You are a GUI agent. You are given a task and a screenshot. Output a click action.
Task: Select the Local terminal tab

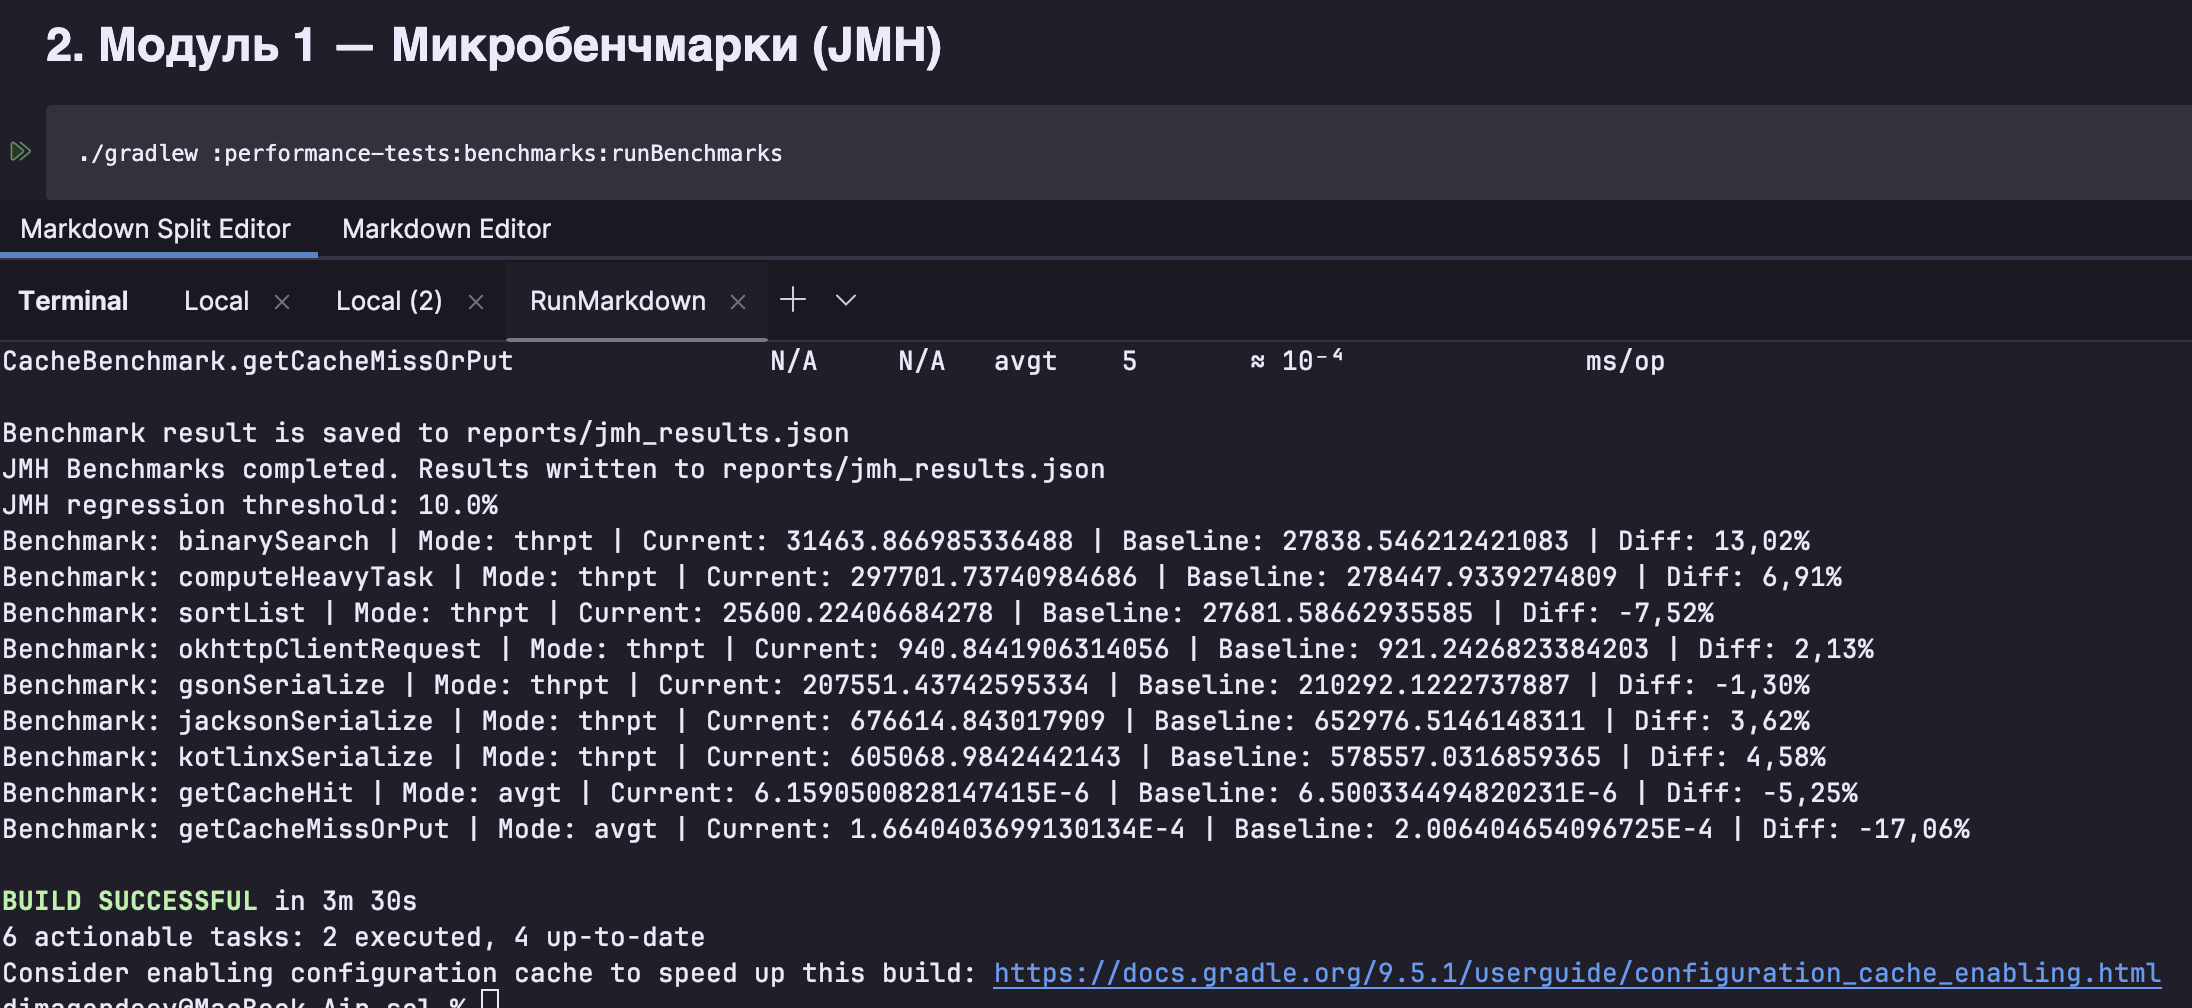tap(216, 301)
